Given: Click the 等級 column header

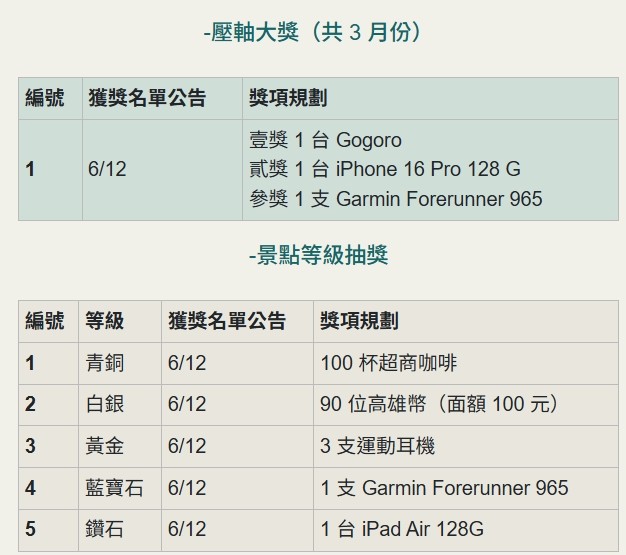Looking at the screenshot, I should pos(105,320).
